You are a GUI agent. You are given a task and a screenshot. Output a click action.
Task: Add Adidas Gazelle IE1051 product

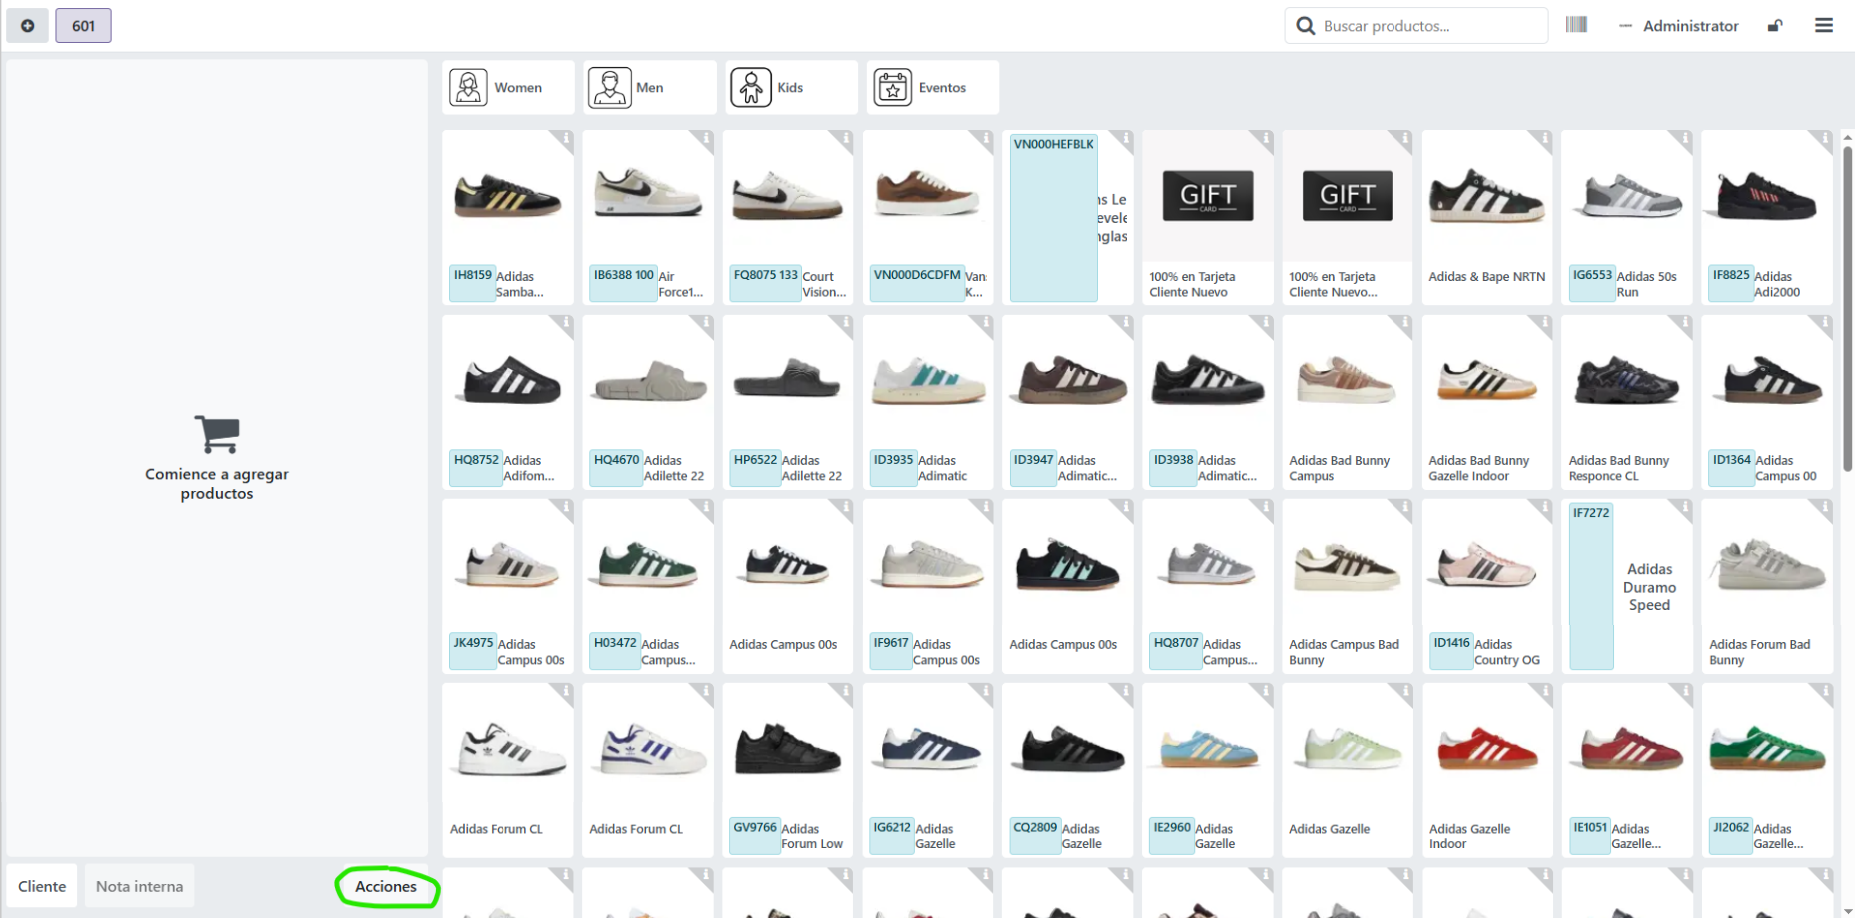pos(1627,770)
